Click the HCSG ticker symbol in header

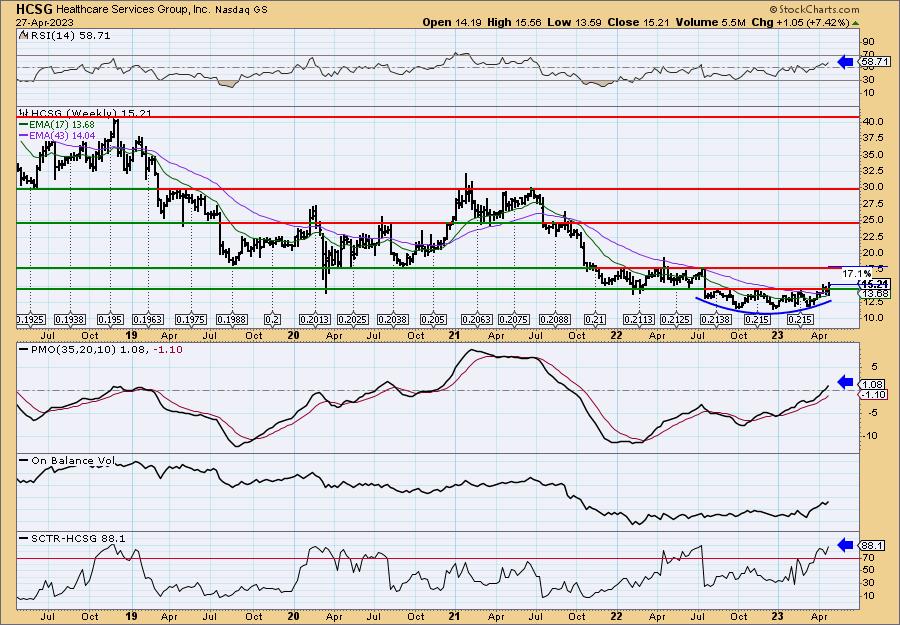(34, 9)
